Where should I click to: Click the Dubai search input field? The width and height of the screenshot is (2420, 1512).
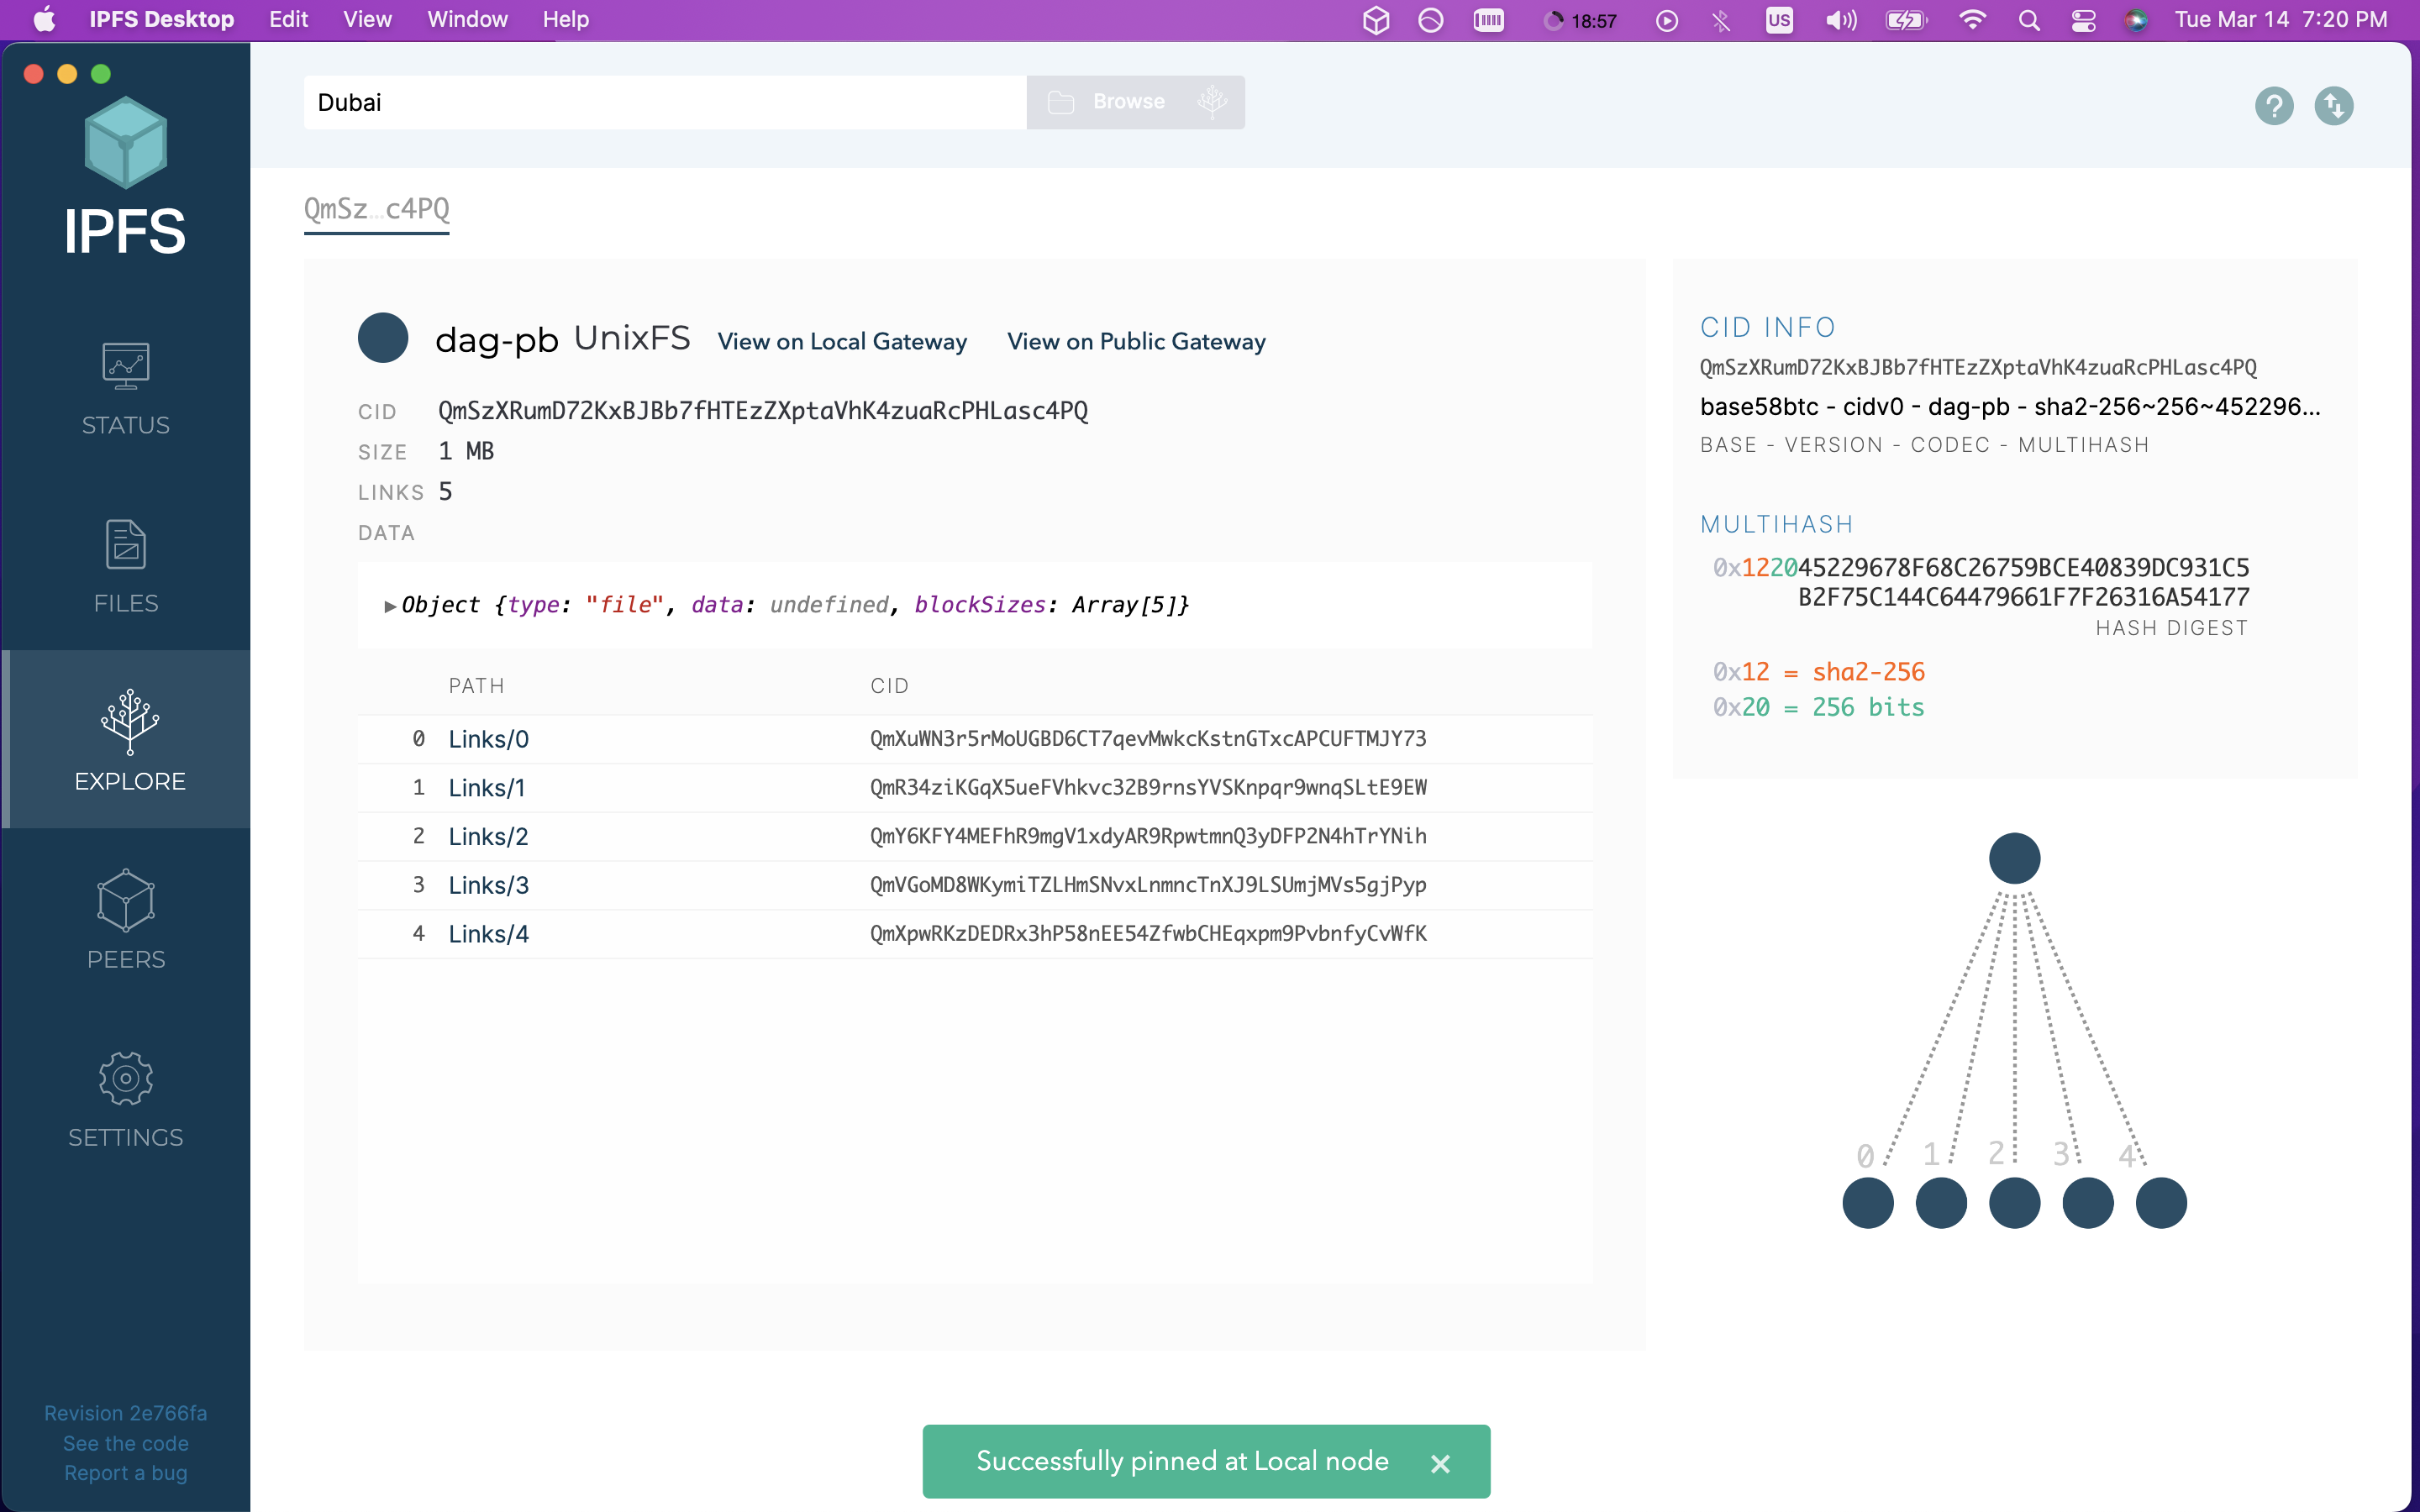pyautogui.click(x=664, y=102)
